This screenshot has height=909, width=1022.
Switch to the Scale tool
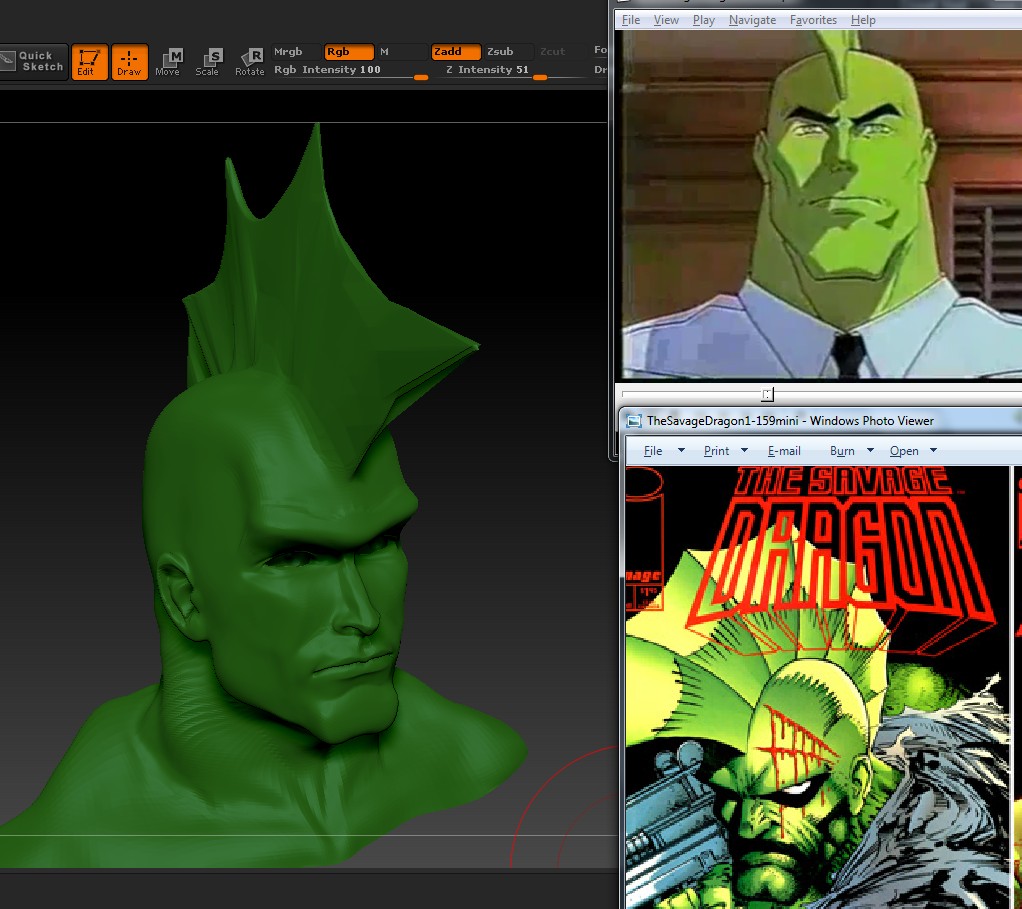pos(208,62)
